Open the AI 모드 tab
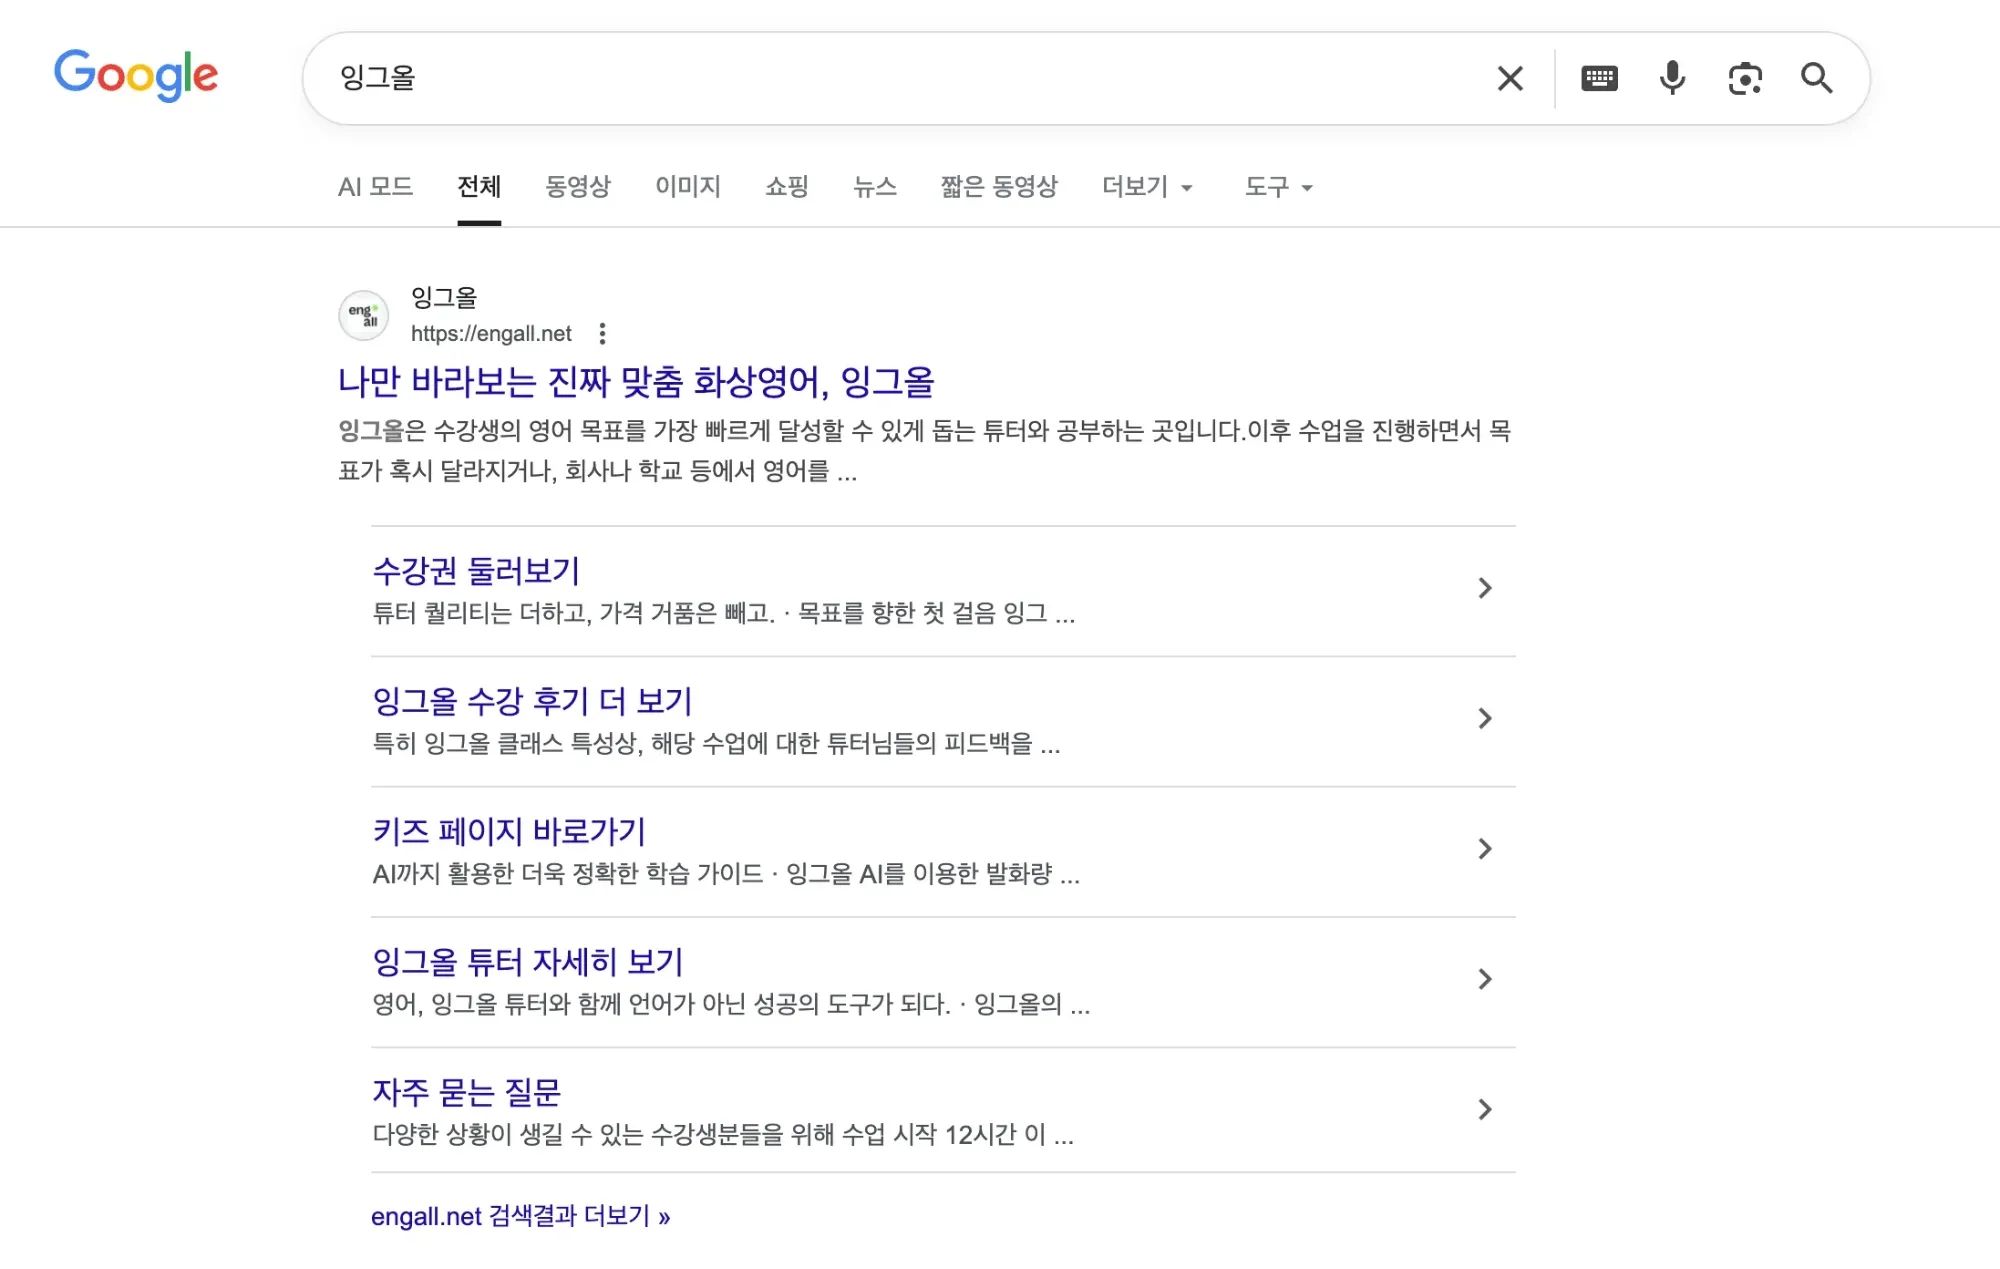Screen dimensions: 2000x1269 pyautogui.click(x=376, y=187)
